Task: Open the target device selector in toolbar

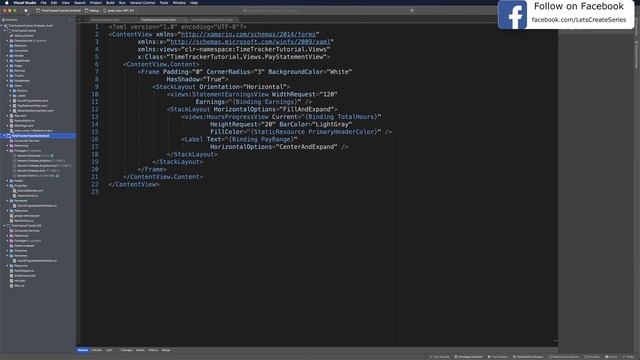Action: pyautogui.click(x=119, y=11)
